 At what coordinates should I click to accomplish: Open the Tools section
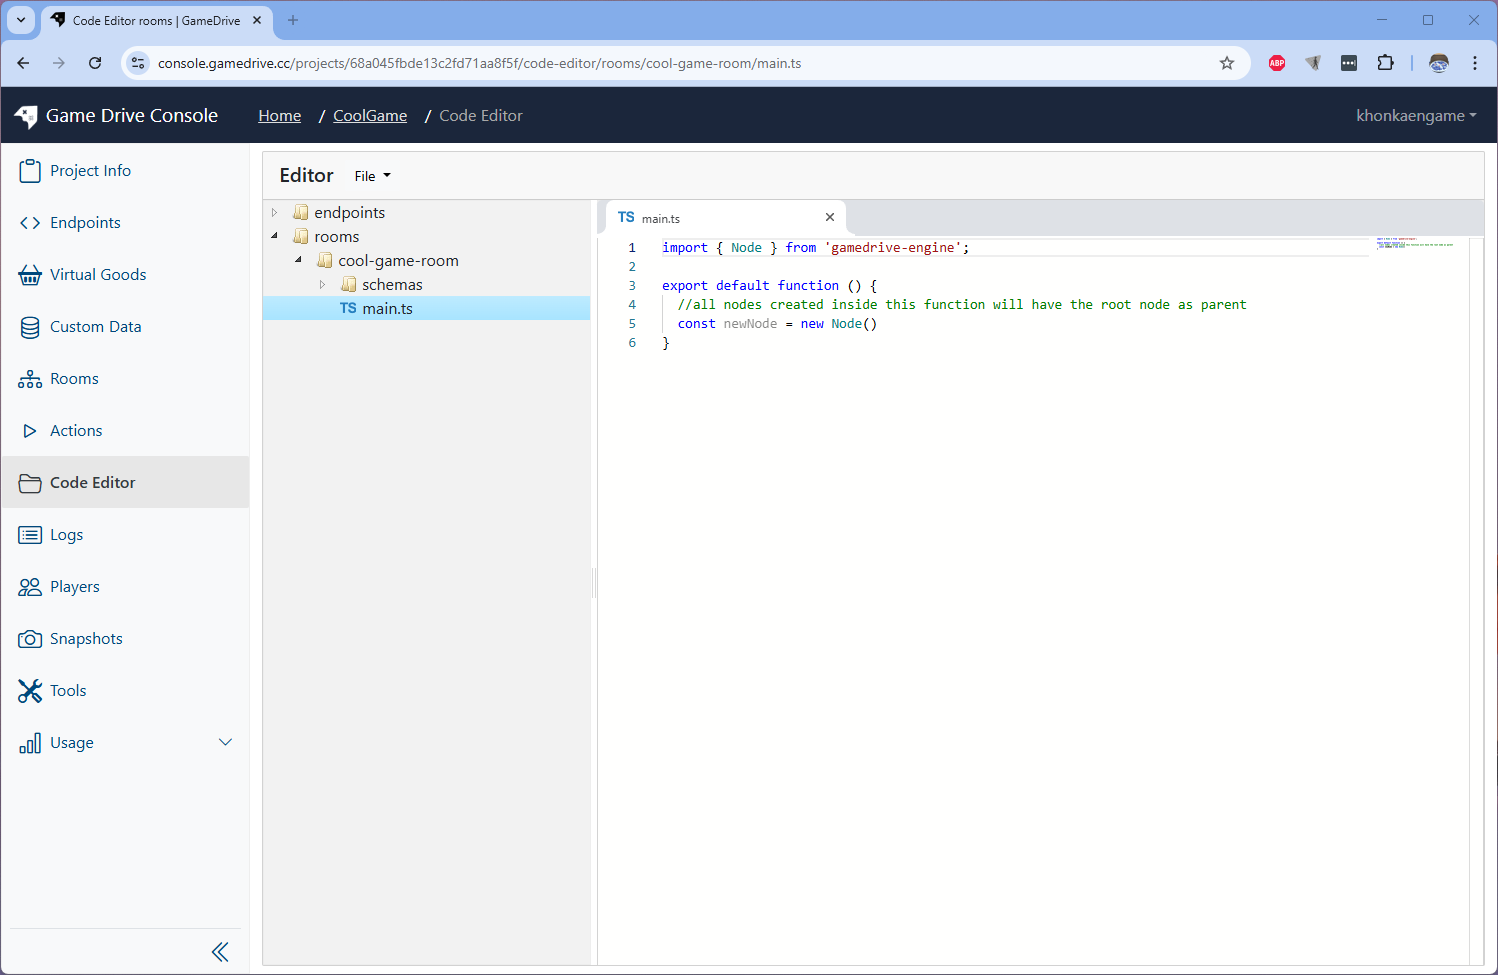point(67,690)
